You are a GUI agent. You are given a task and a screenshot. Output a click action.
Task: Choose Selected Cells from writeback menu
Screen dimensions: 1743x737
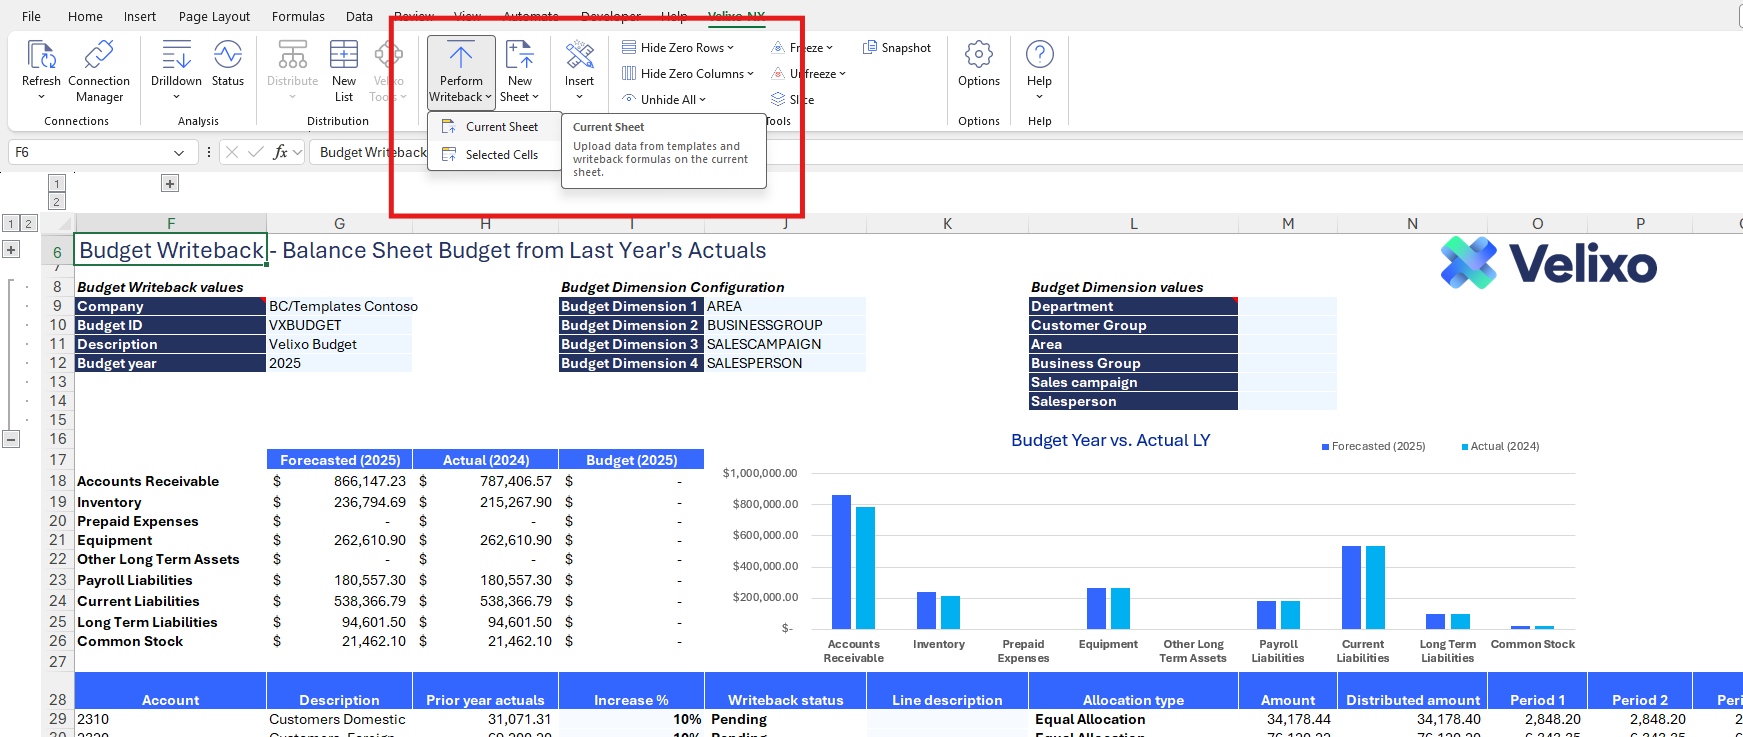pos(501,155)
